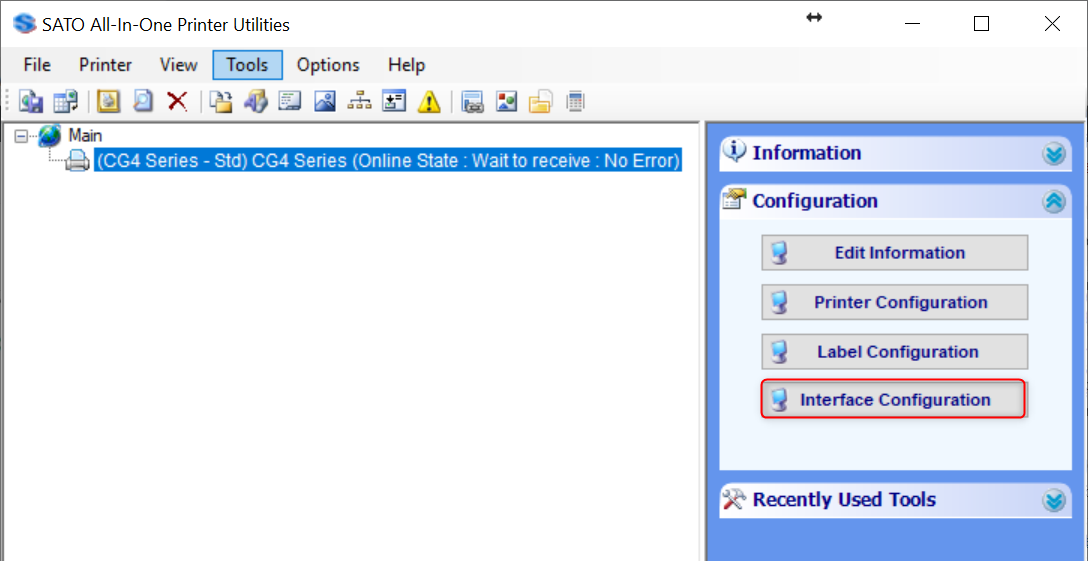
Task: Open the Options menu
Action: pos(328,65)
